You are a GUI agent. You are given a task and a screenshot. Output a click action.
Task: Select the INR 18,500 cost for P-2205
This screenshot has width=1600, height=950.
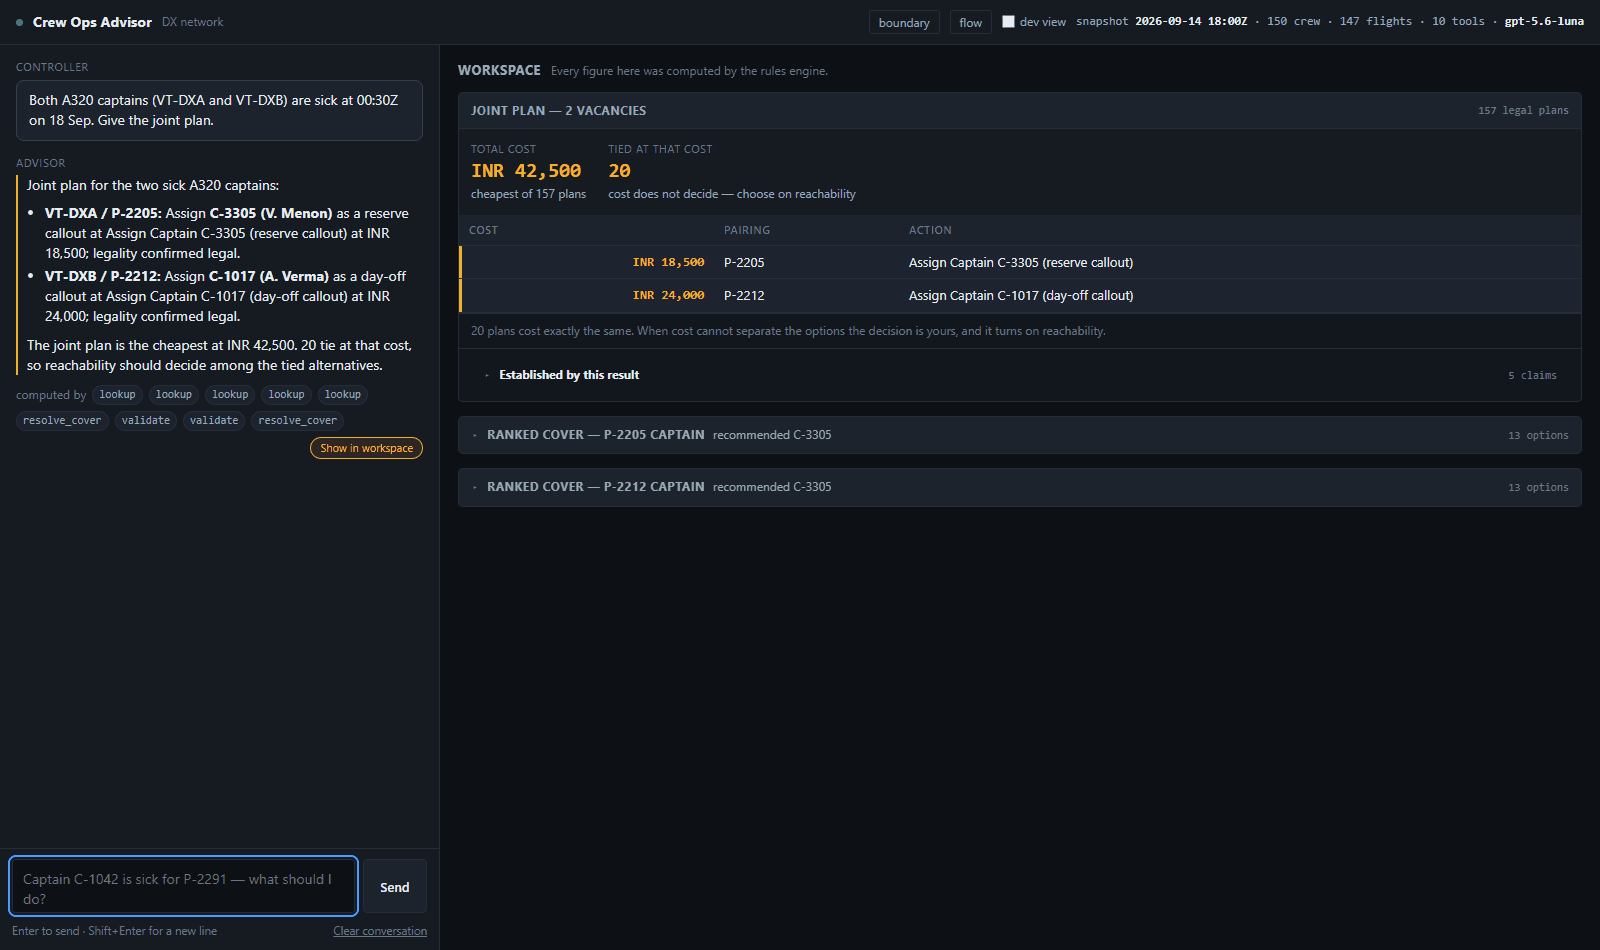[668, 263]
